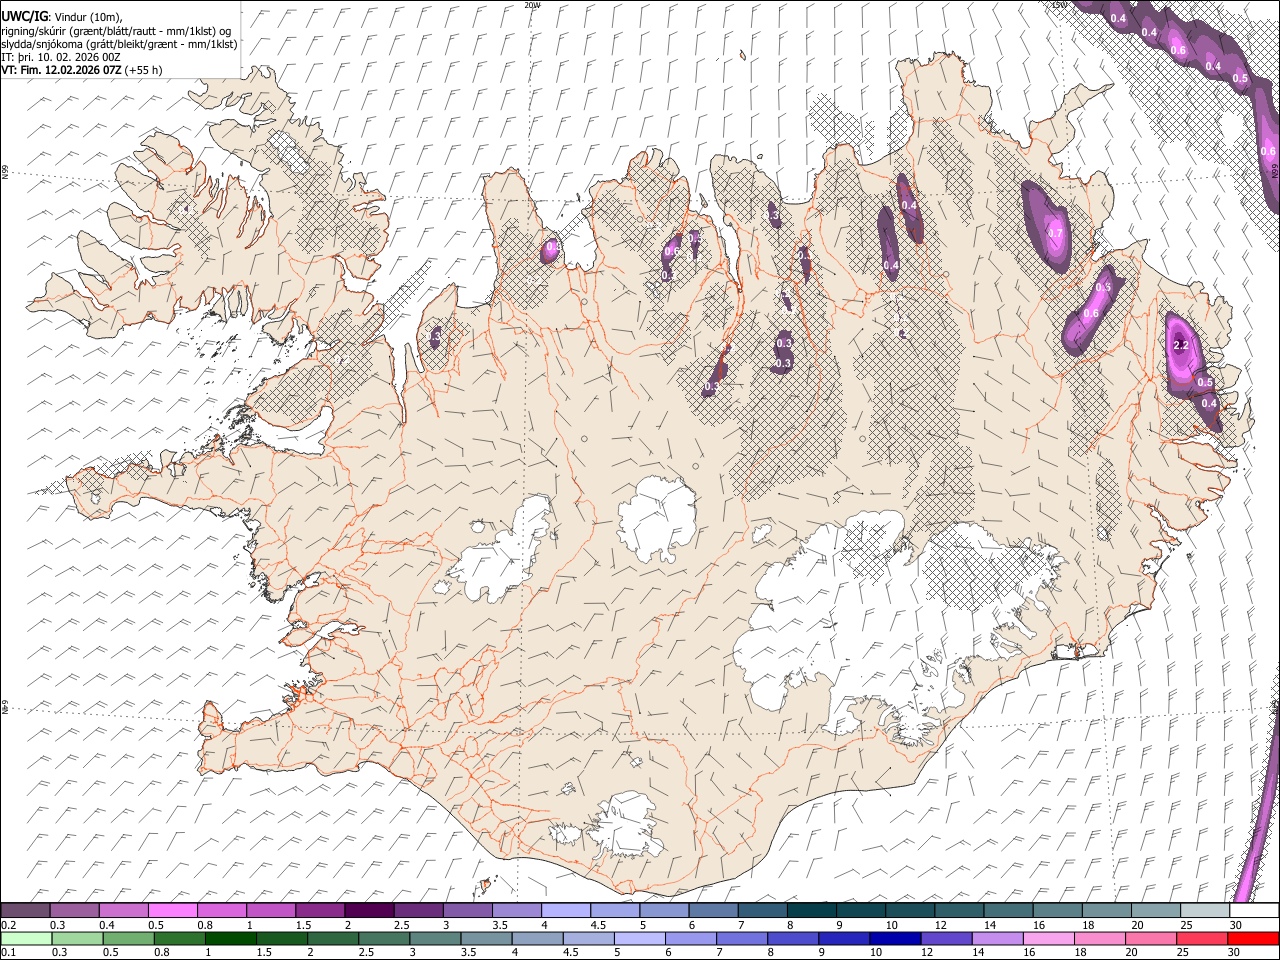The width and height of the screenshot is (1280, 960).
Task: Click the '0.2' label under the top row
Action: 8,925
